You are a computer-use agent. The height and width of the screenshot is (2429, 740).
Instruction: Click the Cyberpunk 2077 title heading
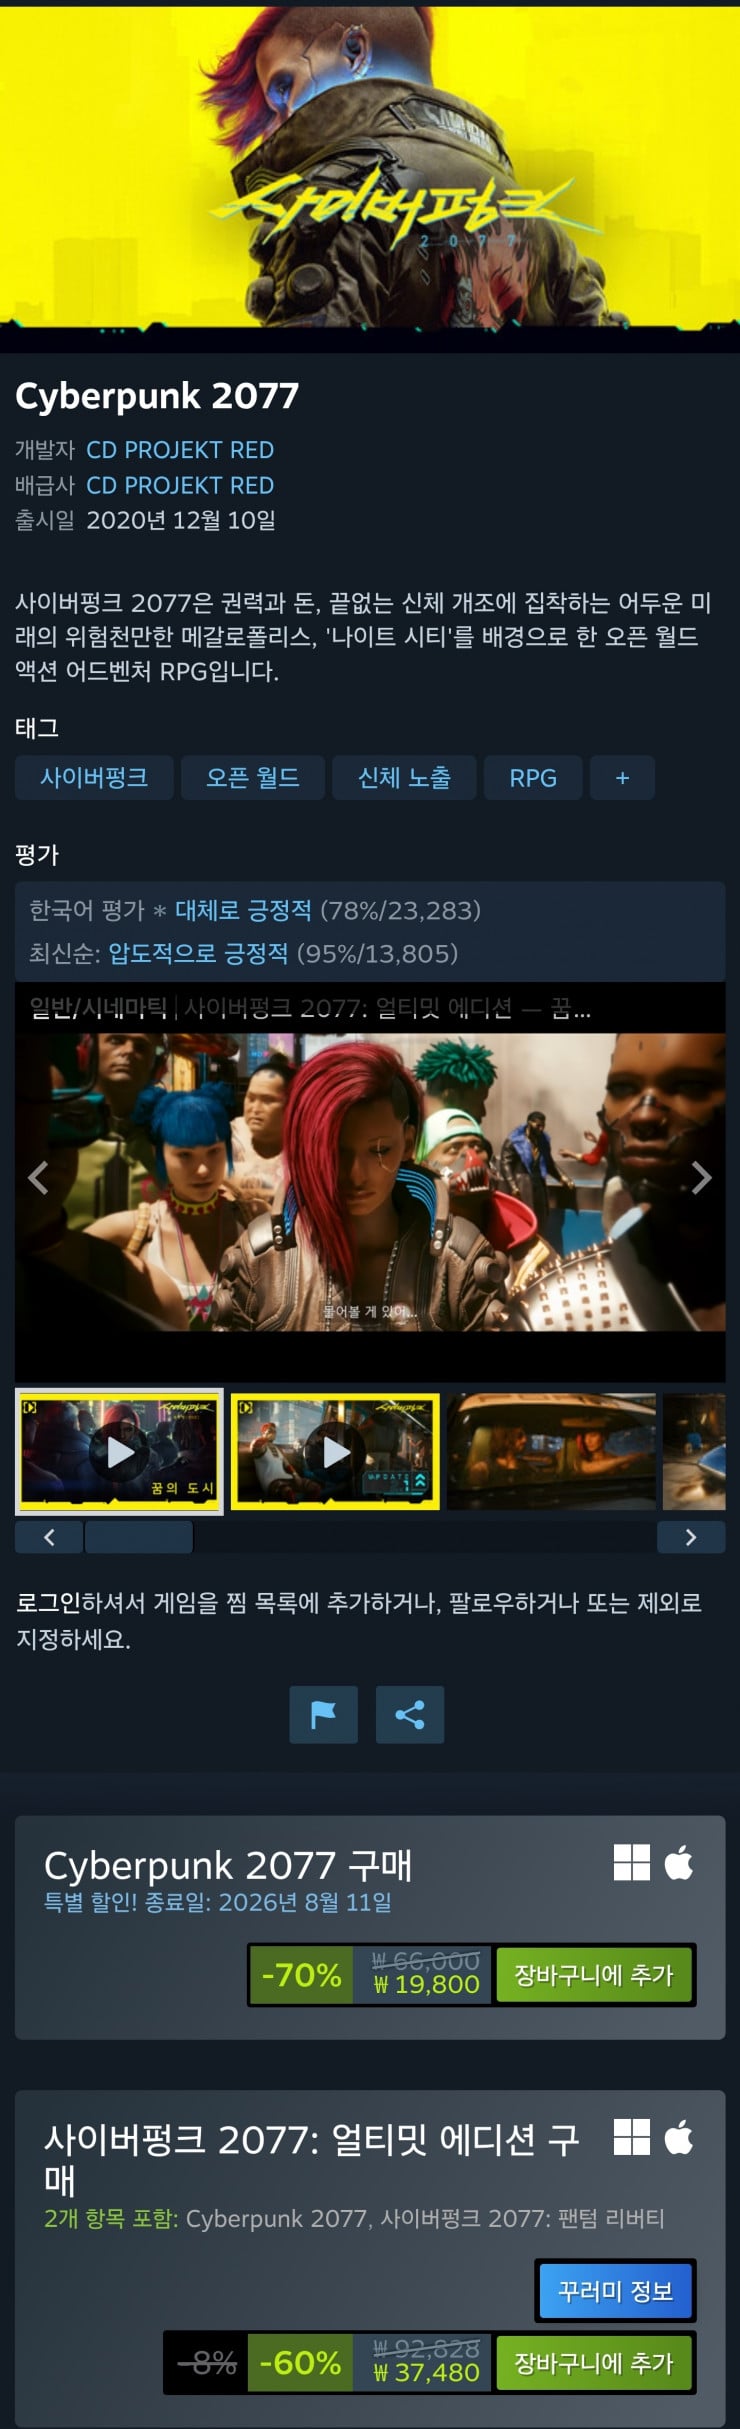coord(157,395)
